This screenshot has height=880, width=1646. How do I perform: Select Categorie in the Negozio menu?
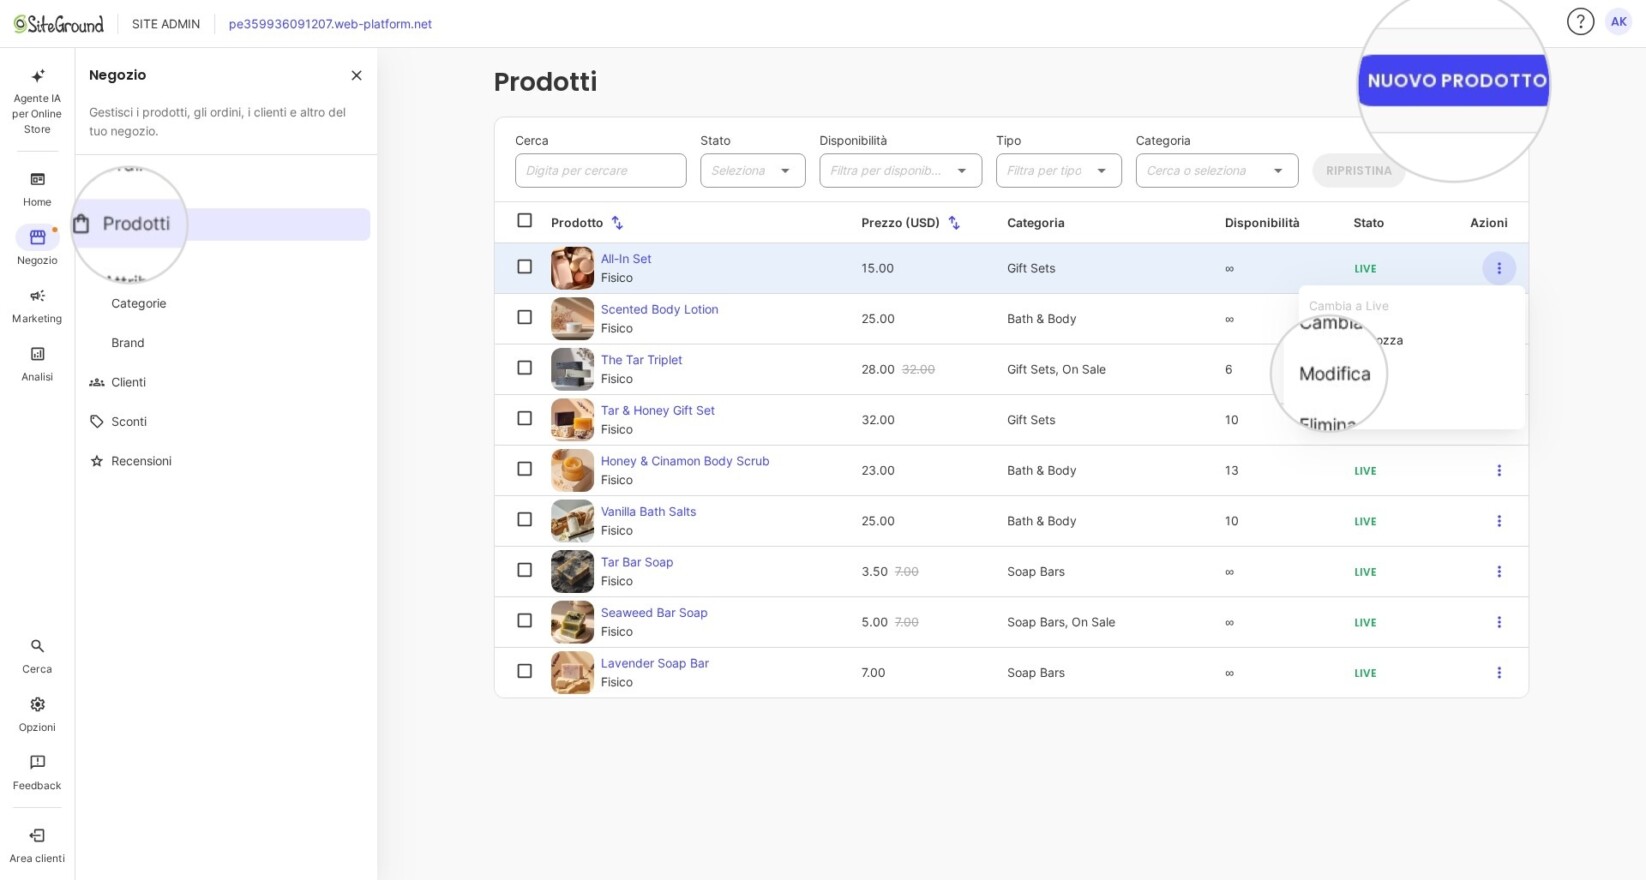pos(139,304)
